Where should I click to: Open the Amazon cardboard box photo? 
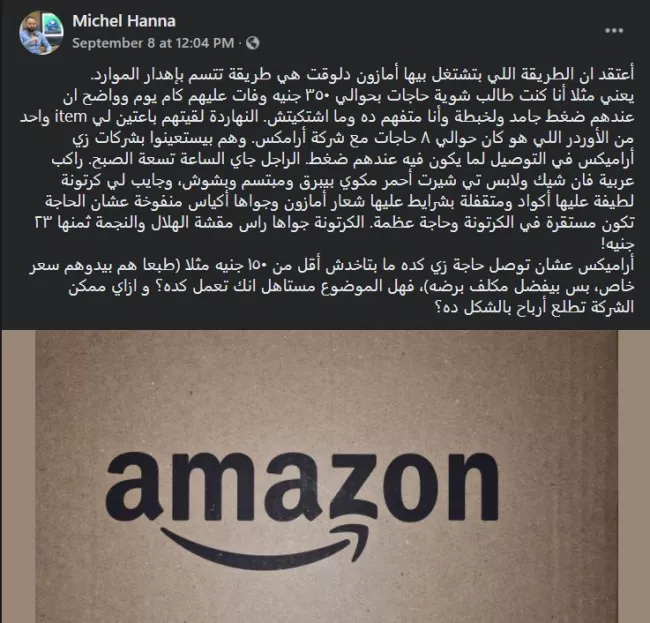(326, 476)
